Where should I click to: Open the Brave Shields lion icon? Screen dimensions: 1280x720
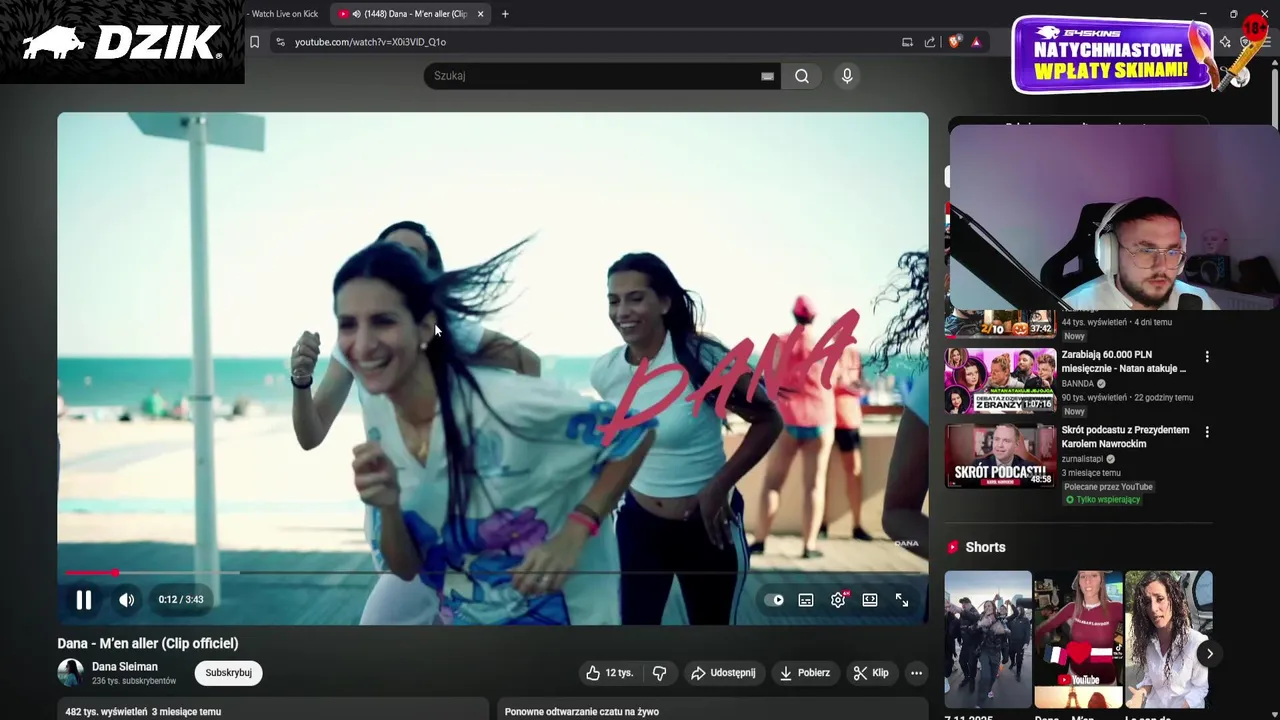coord(955,42)
